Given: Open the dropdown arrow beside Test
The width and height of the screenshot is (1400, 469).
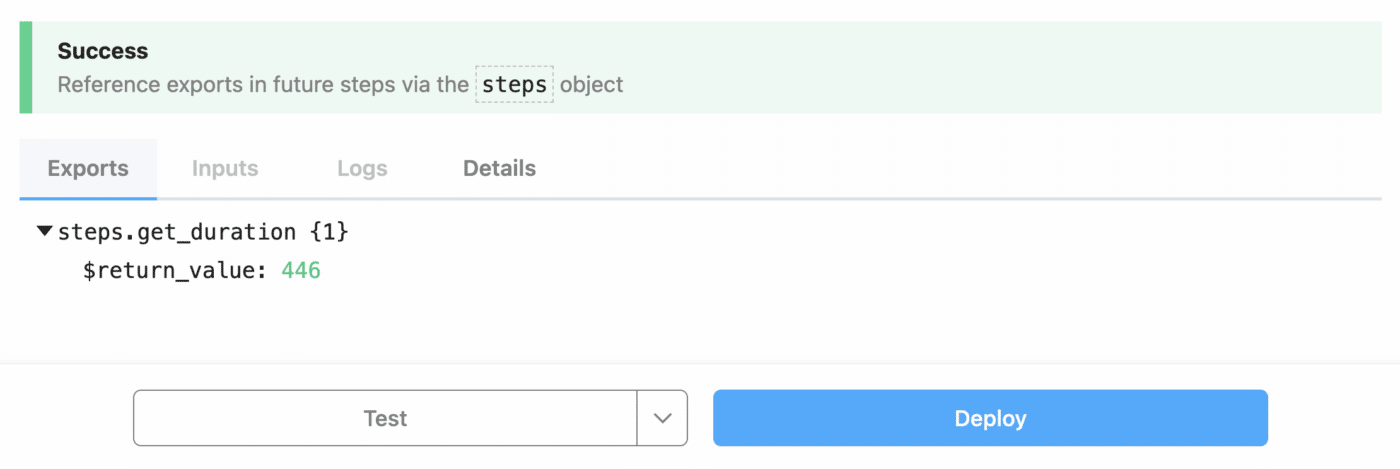Looking at the screenshot, I should tap(662, 418).
